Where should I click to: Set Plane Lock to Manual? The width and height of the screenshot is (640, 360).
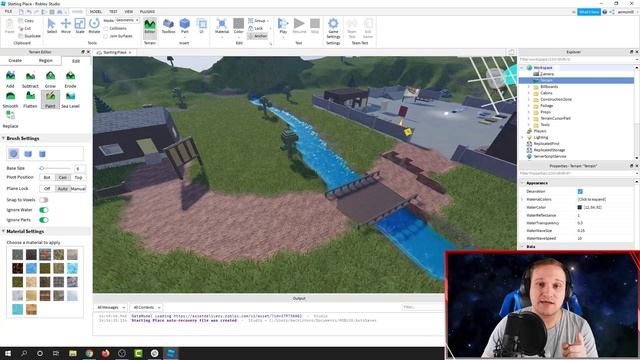tap(78, 189)
